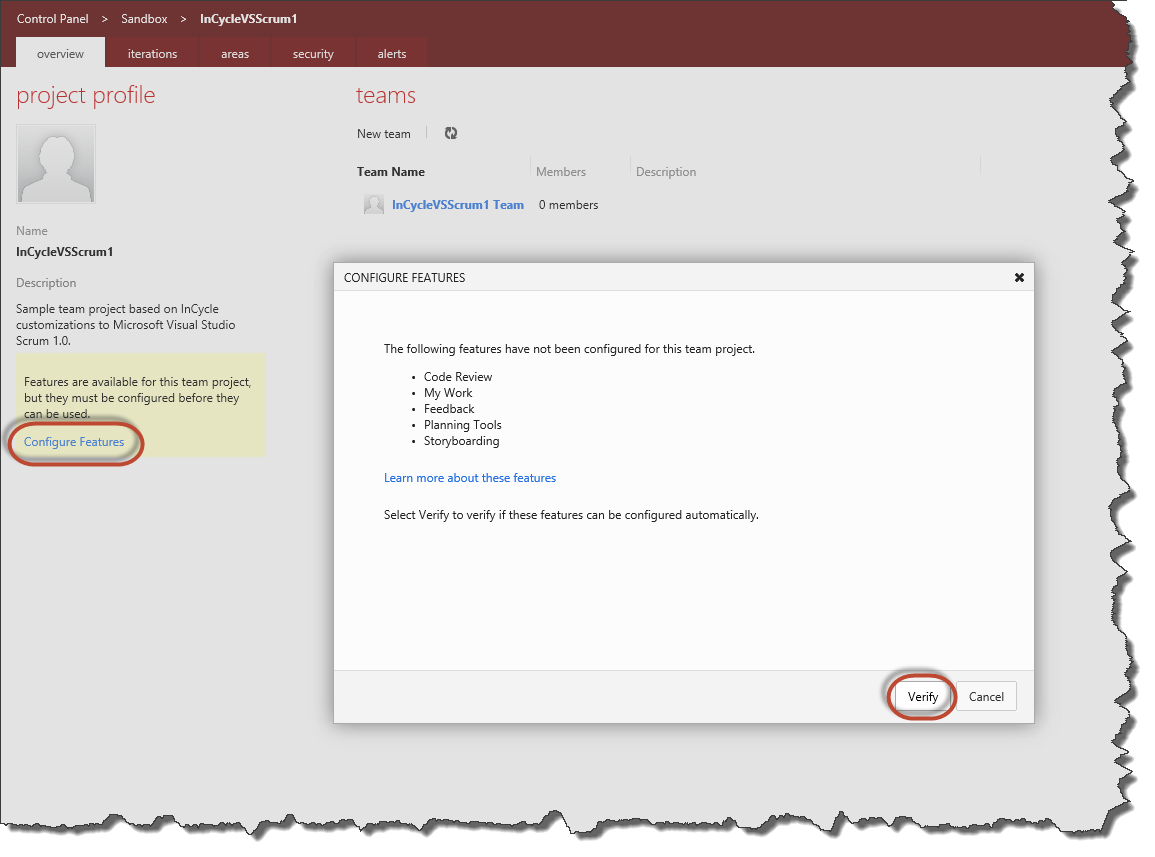The height and width of the screenshot is (857, 1155).
Task: Sort by Team Name column header
Action: coord(391,172)
